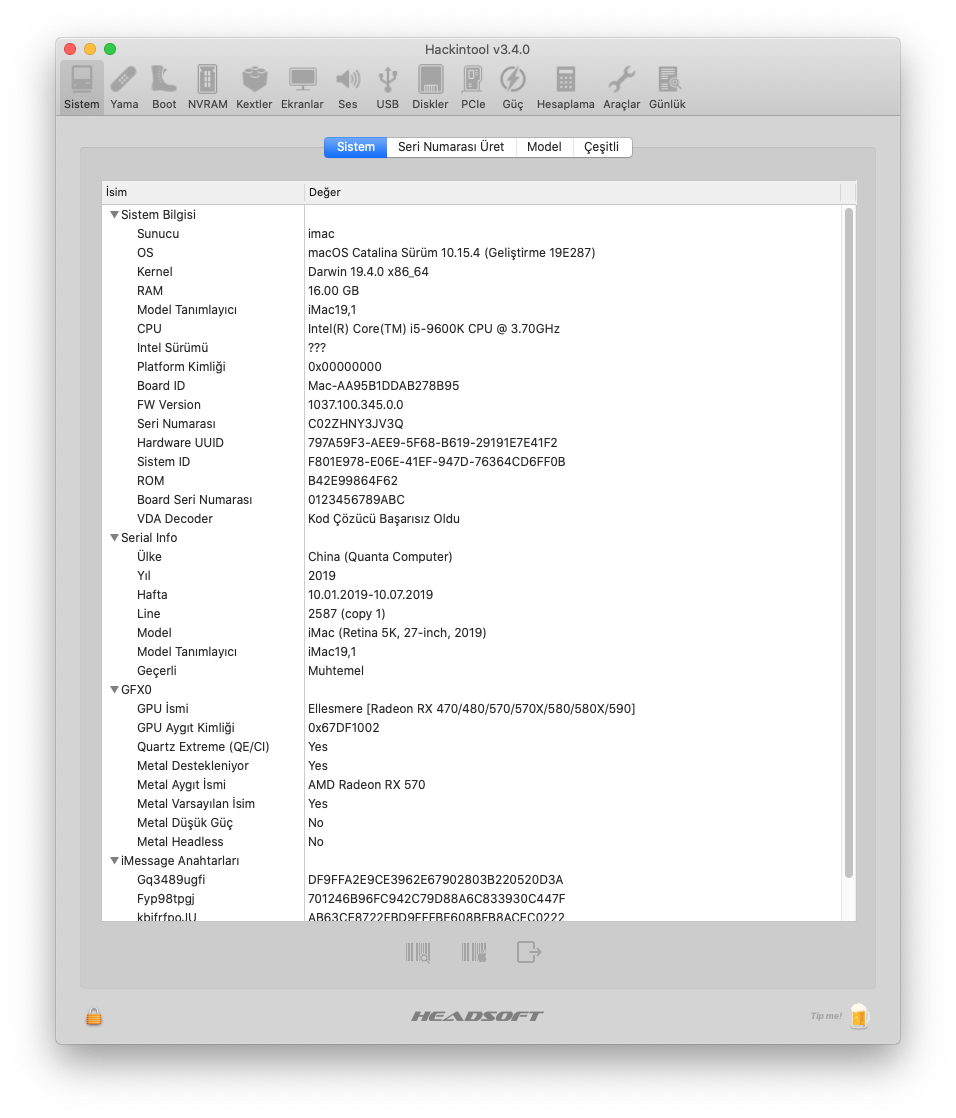This screenshot has width=956, height=1118.
Task: Select the Diskler disk icon
Action: (430, 86)
